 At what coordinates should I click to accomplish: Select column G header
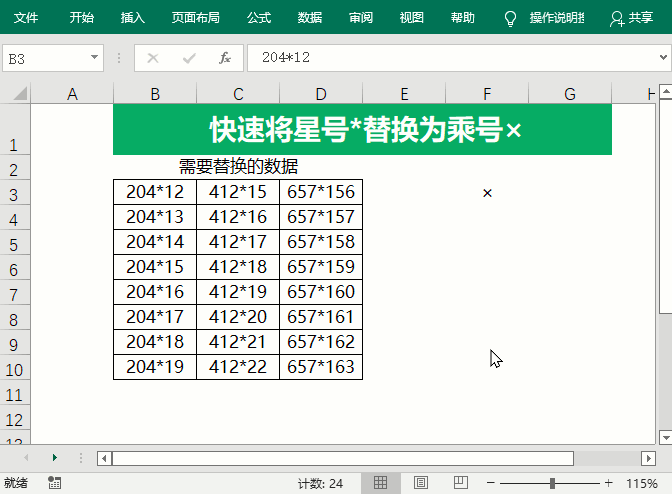[x=570, y=93]
